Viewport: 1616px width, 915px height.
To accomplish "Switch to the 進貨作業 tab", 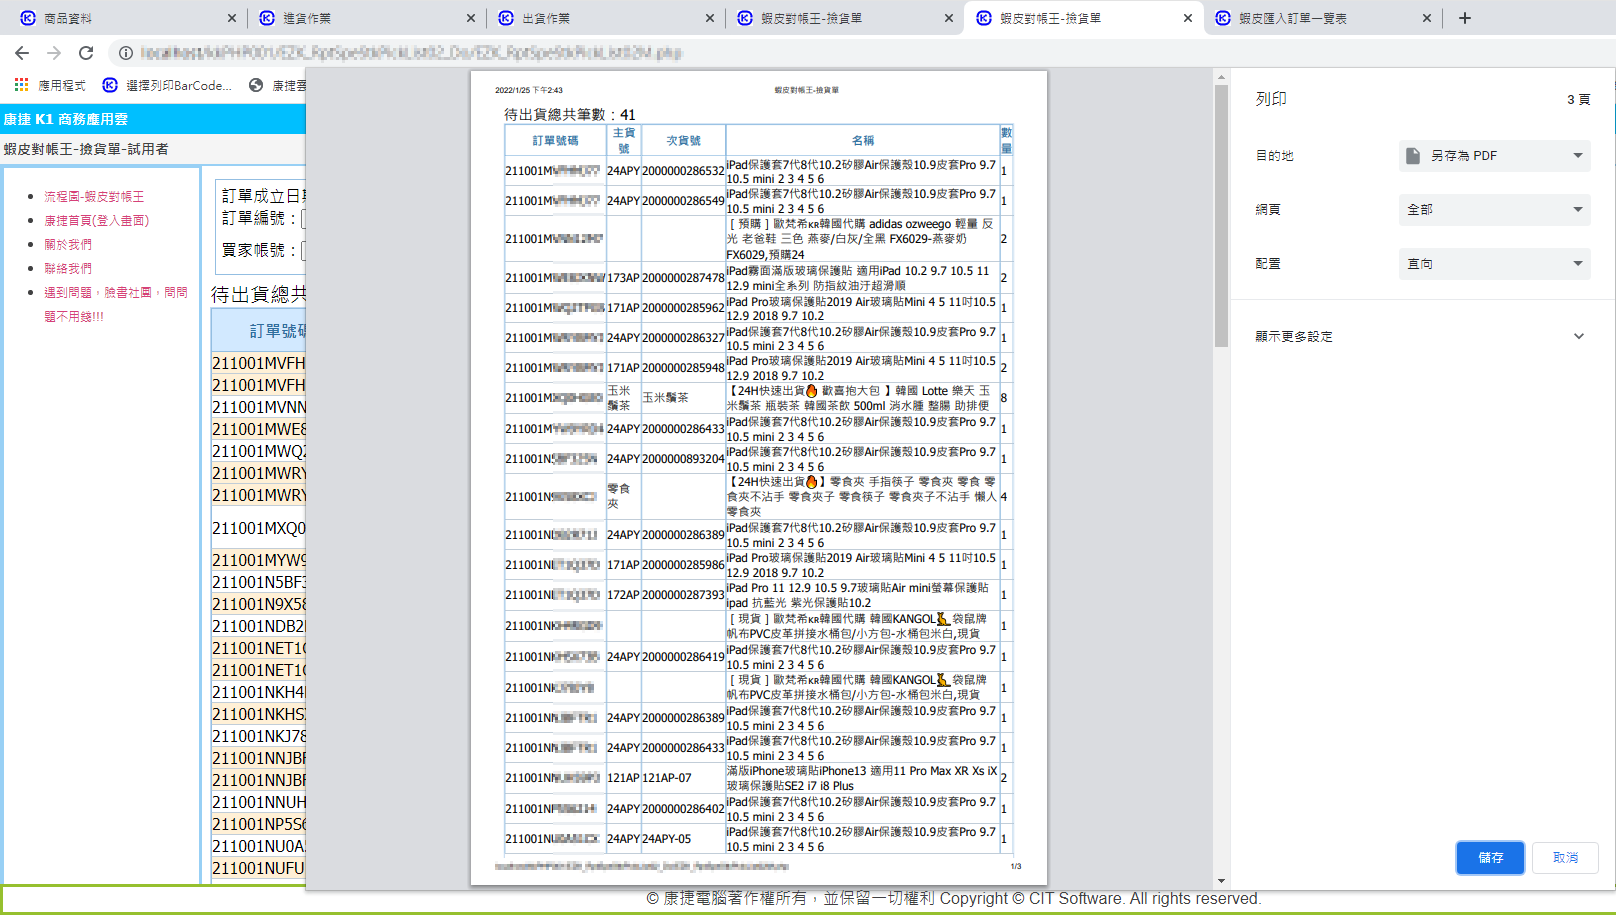I will (x=360, y=18).
